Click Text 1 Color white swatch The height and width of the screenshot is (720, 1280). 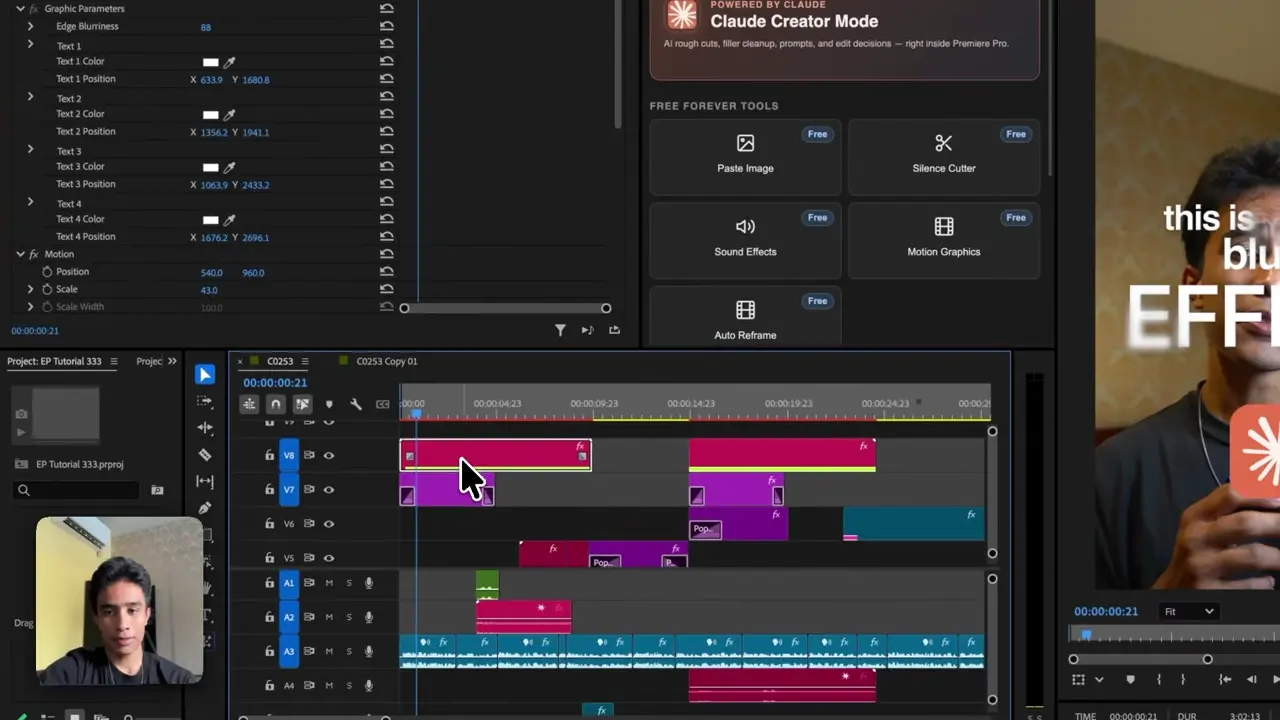coord(210,62)
